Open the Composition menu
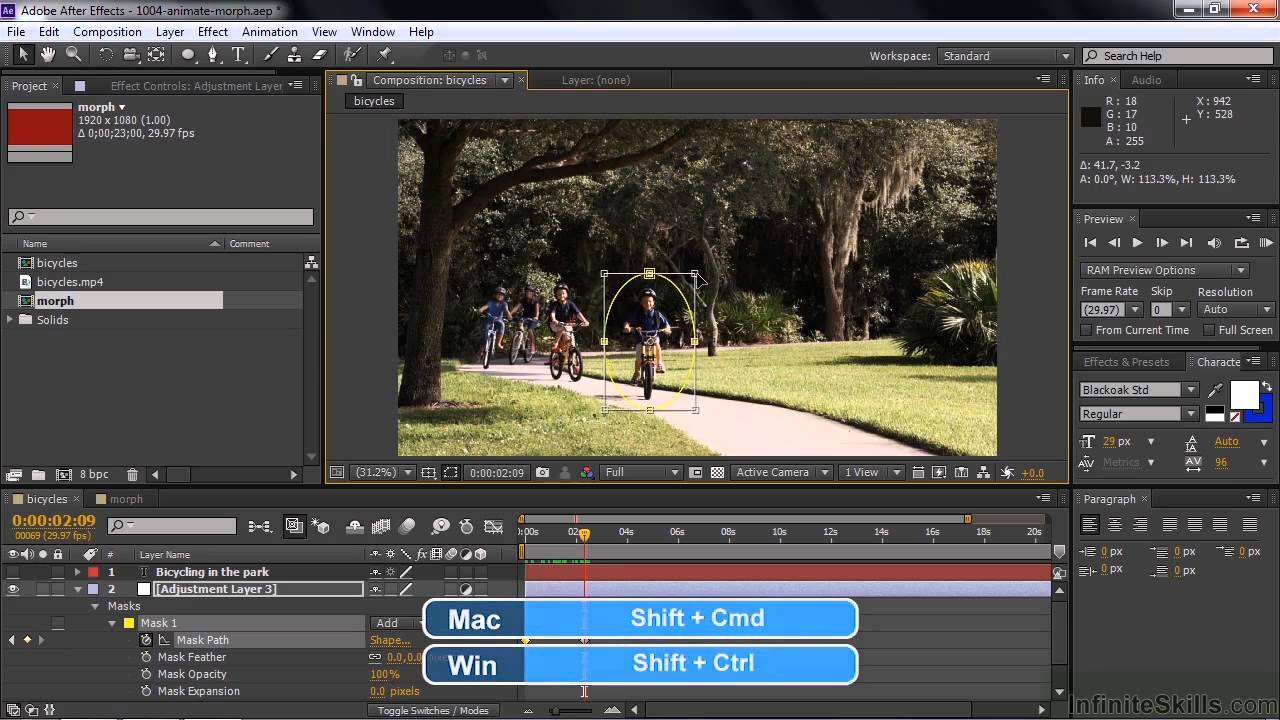 (107, 32)
